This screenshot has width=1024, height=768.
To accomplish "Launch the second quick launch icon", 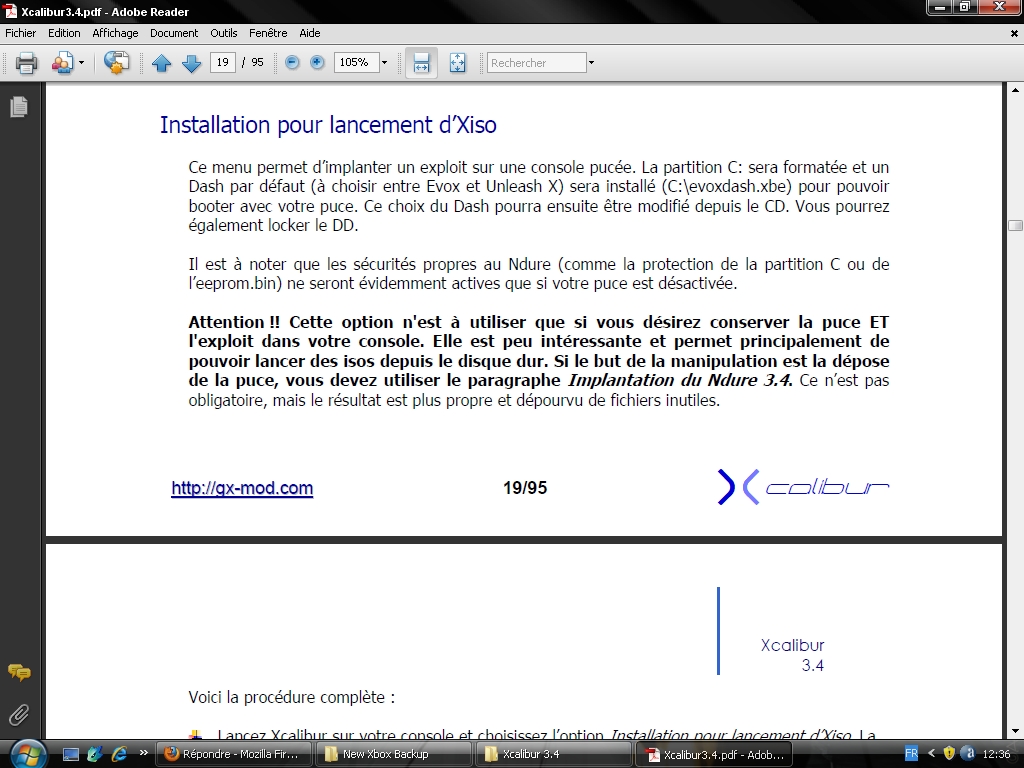I will pos(95,754).
